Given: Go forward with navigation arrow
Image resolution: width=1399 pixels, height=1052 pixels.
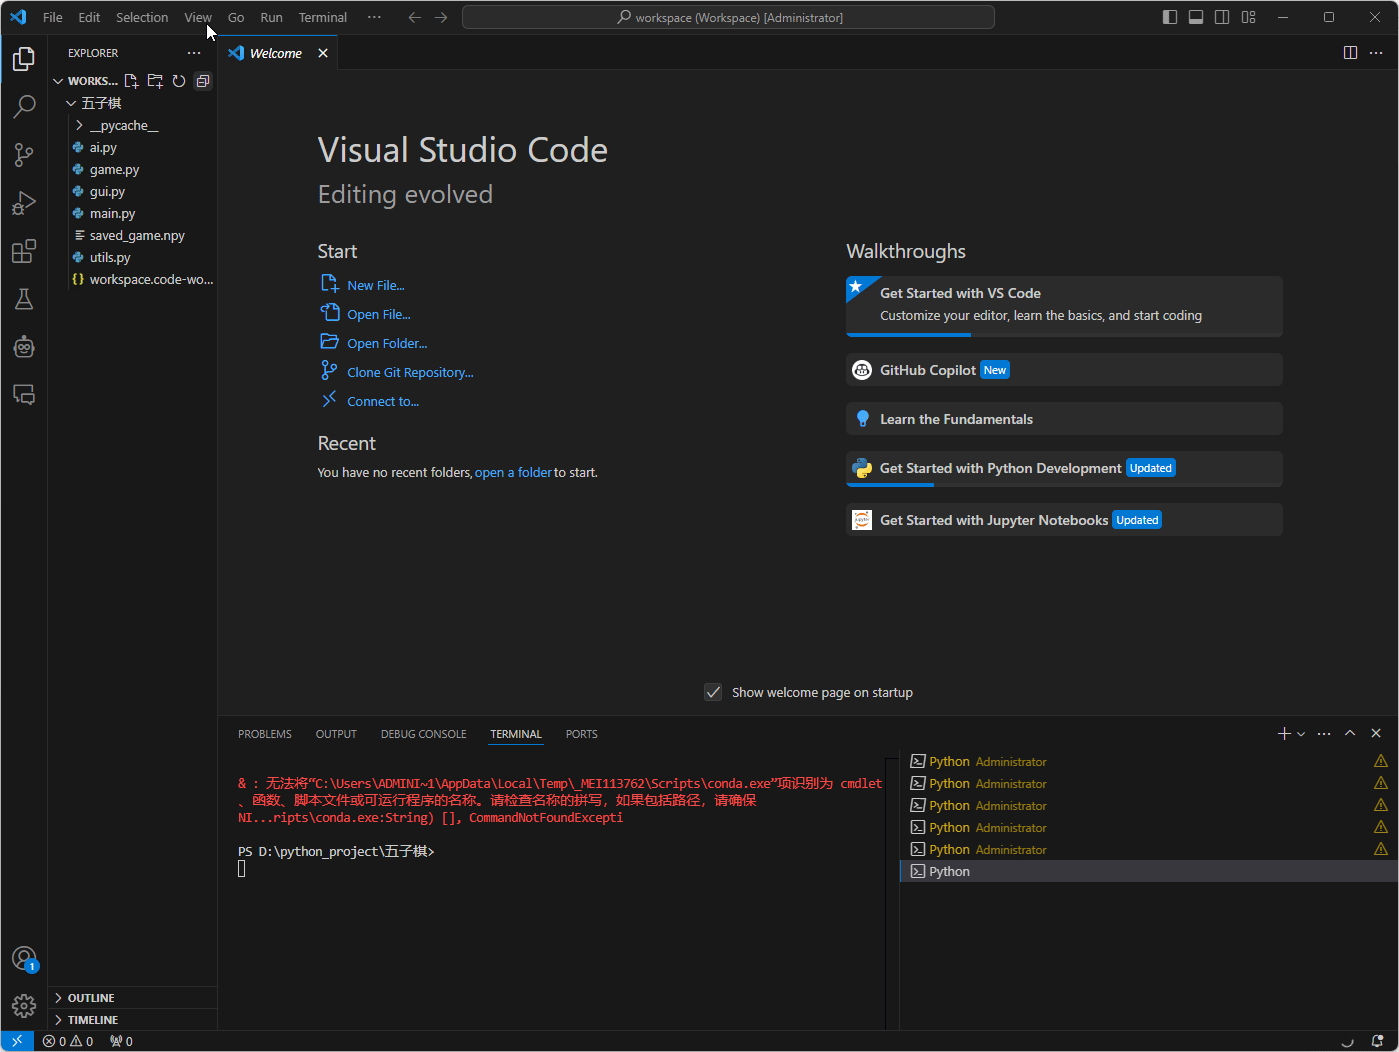Looking at the screenshot, I should point(441,17).
